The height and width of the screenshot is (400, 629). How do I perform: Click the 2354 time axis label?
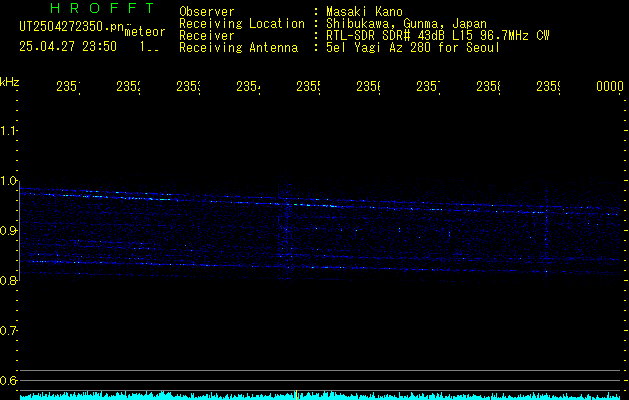248,87
